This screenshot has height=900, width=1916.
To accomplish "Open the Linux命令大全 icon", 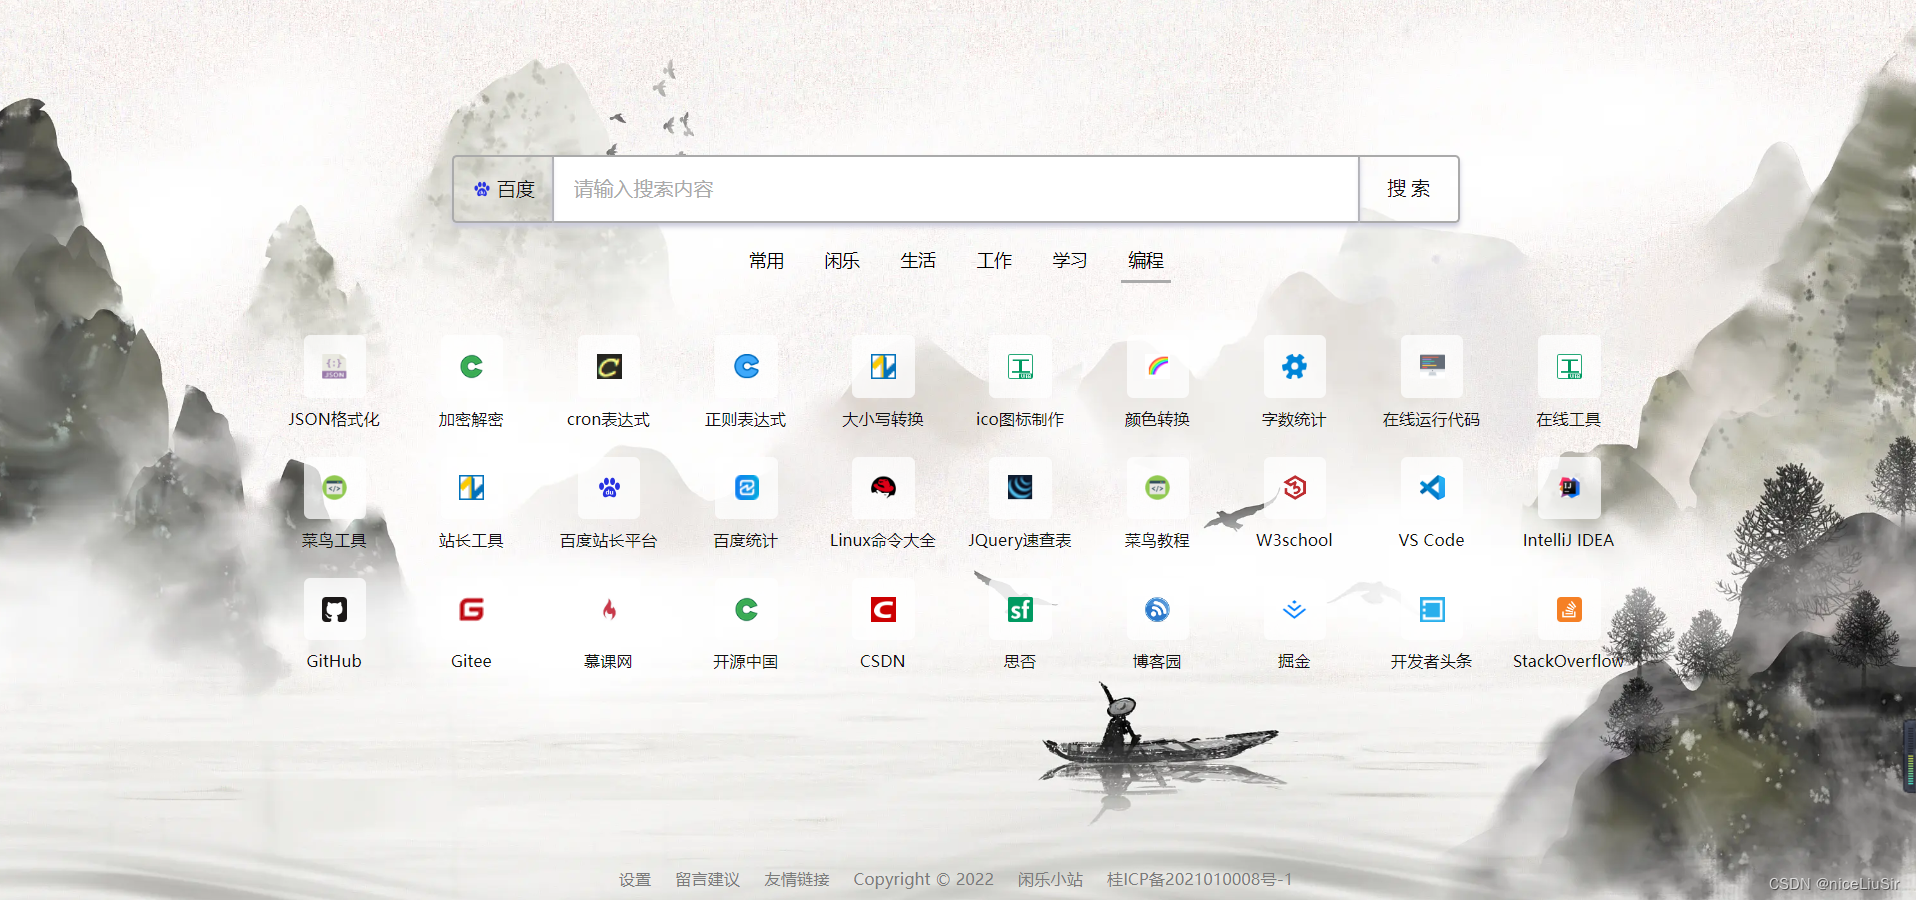I will (883, 488).
